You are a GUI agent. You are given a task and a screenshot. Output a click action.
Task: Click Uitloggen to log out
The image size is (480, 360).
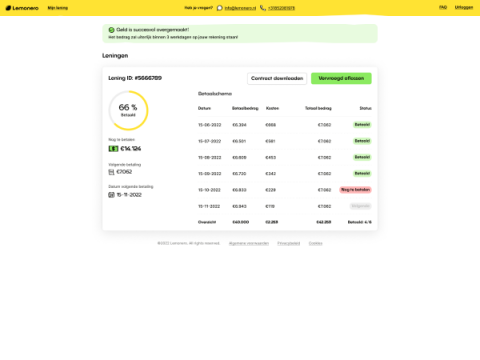click(464, 7)
